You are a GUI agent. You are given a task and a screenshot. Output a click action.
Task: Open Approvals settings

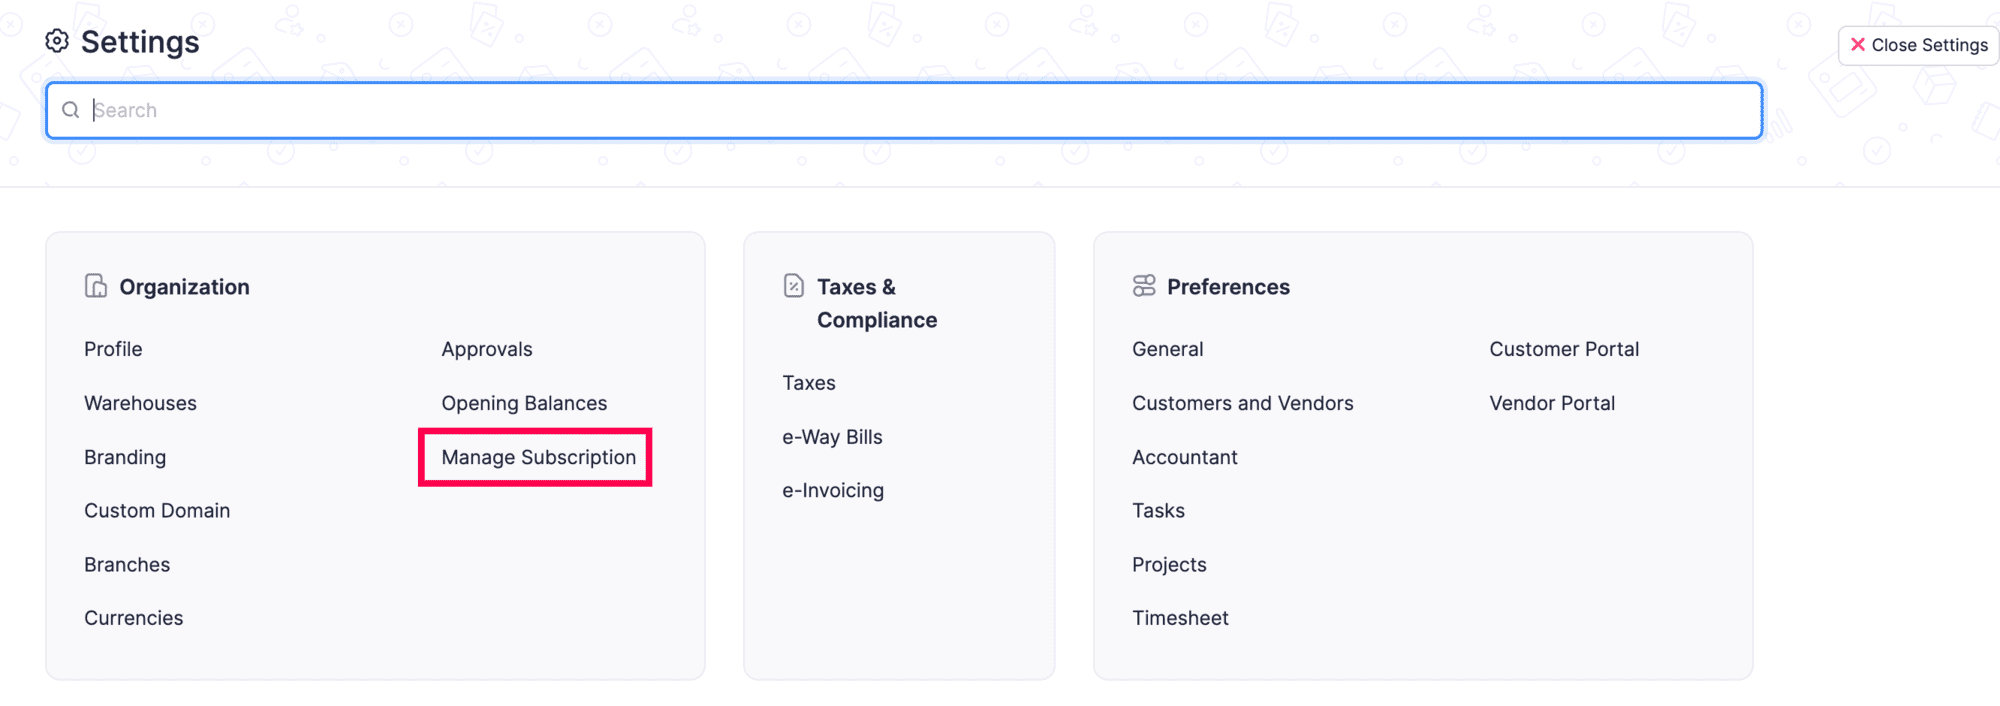click(x=487, y=349)
